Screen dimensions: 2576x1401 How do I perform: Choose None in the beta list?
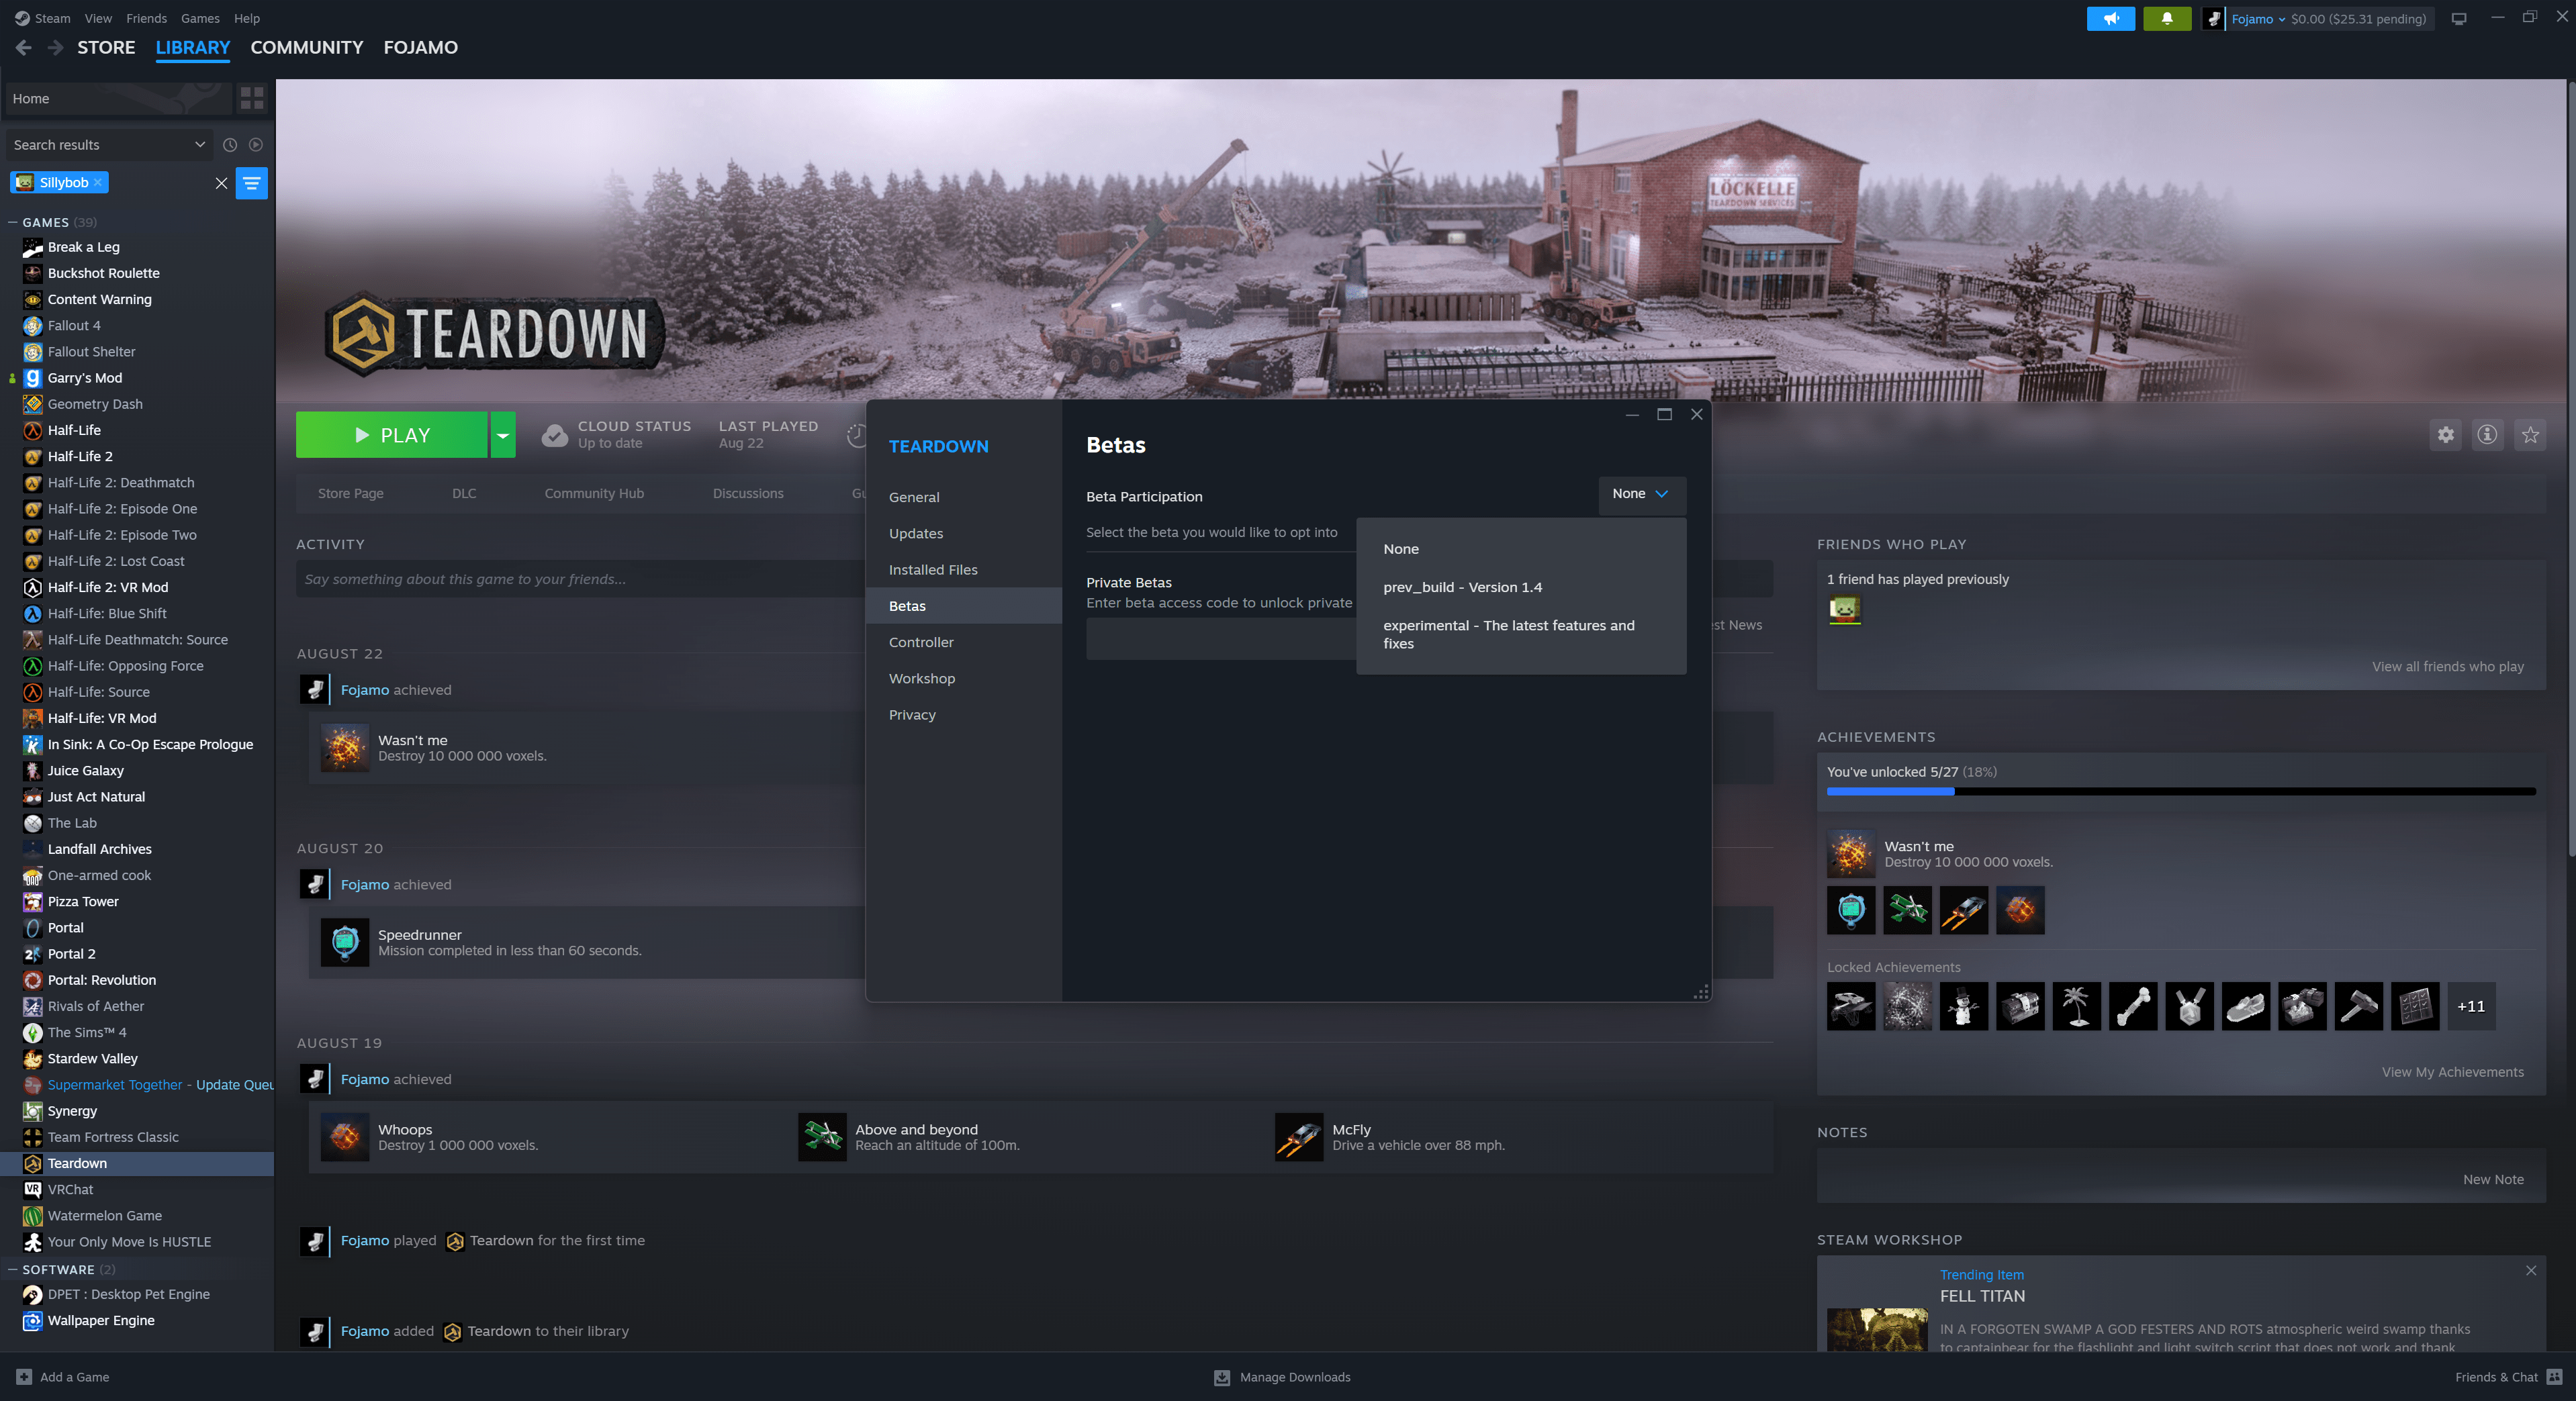[1521, 549]
